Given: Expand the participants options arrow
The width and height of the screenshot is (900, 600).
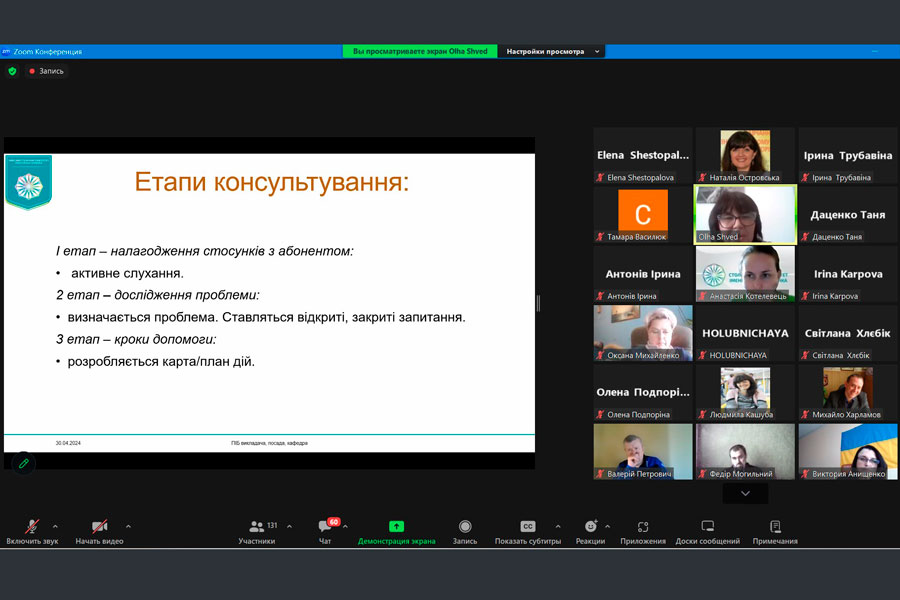Looking at the screenshot, I should click(289, 526).
